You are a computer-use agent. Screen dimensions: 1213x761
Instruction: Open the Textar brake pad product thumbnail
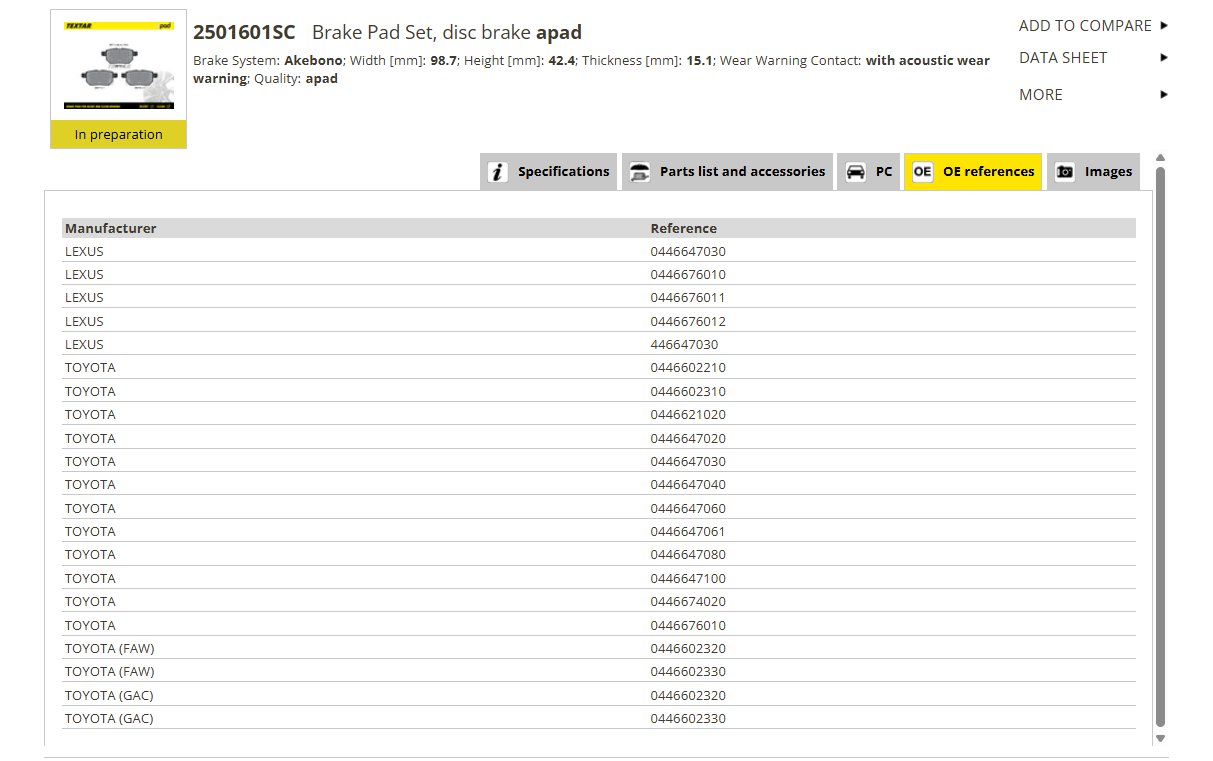119,66
